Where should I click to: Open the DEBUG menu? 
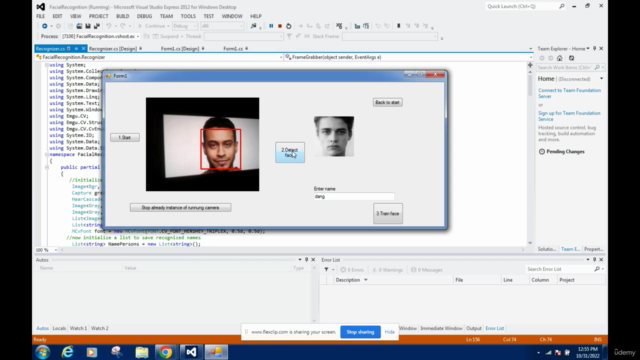(144, 16)
